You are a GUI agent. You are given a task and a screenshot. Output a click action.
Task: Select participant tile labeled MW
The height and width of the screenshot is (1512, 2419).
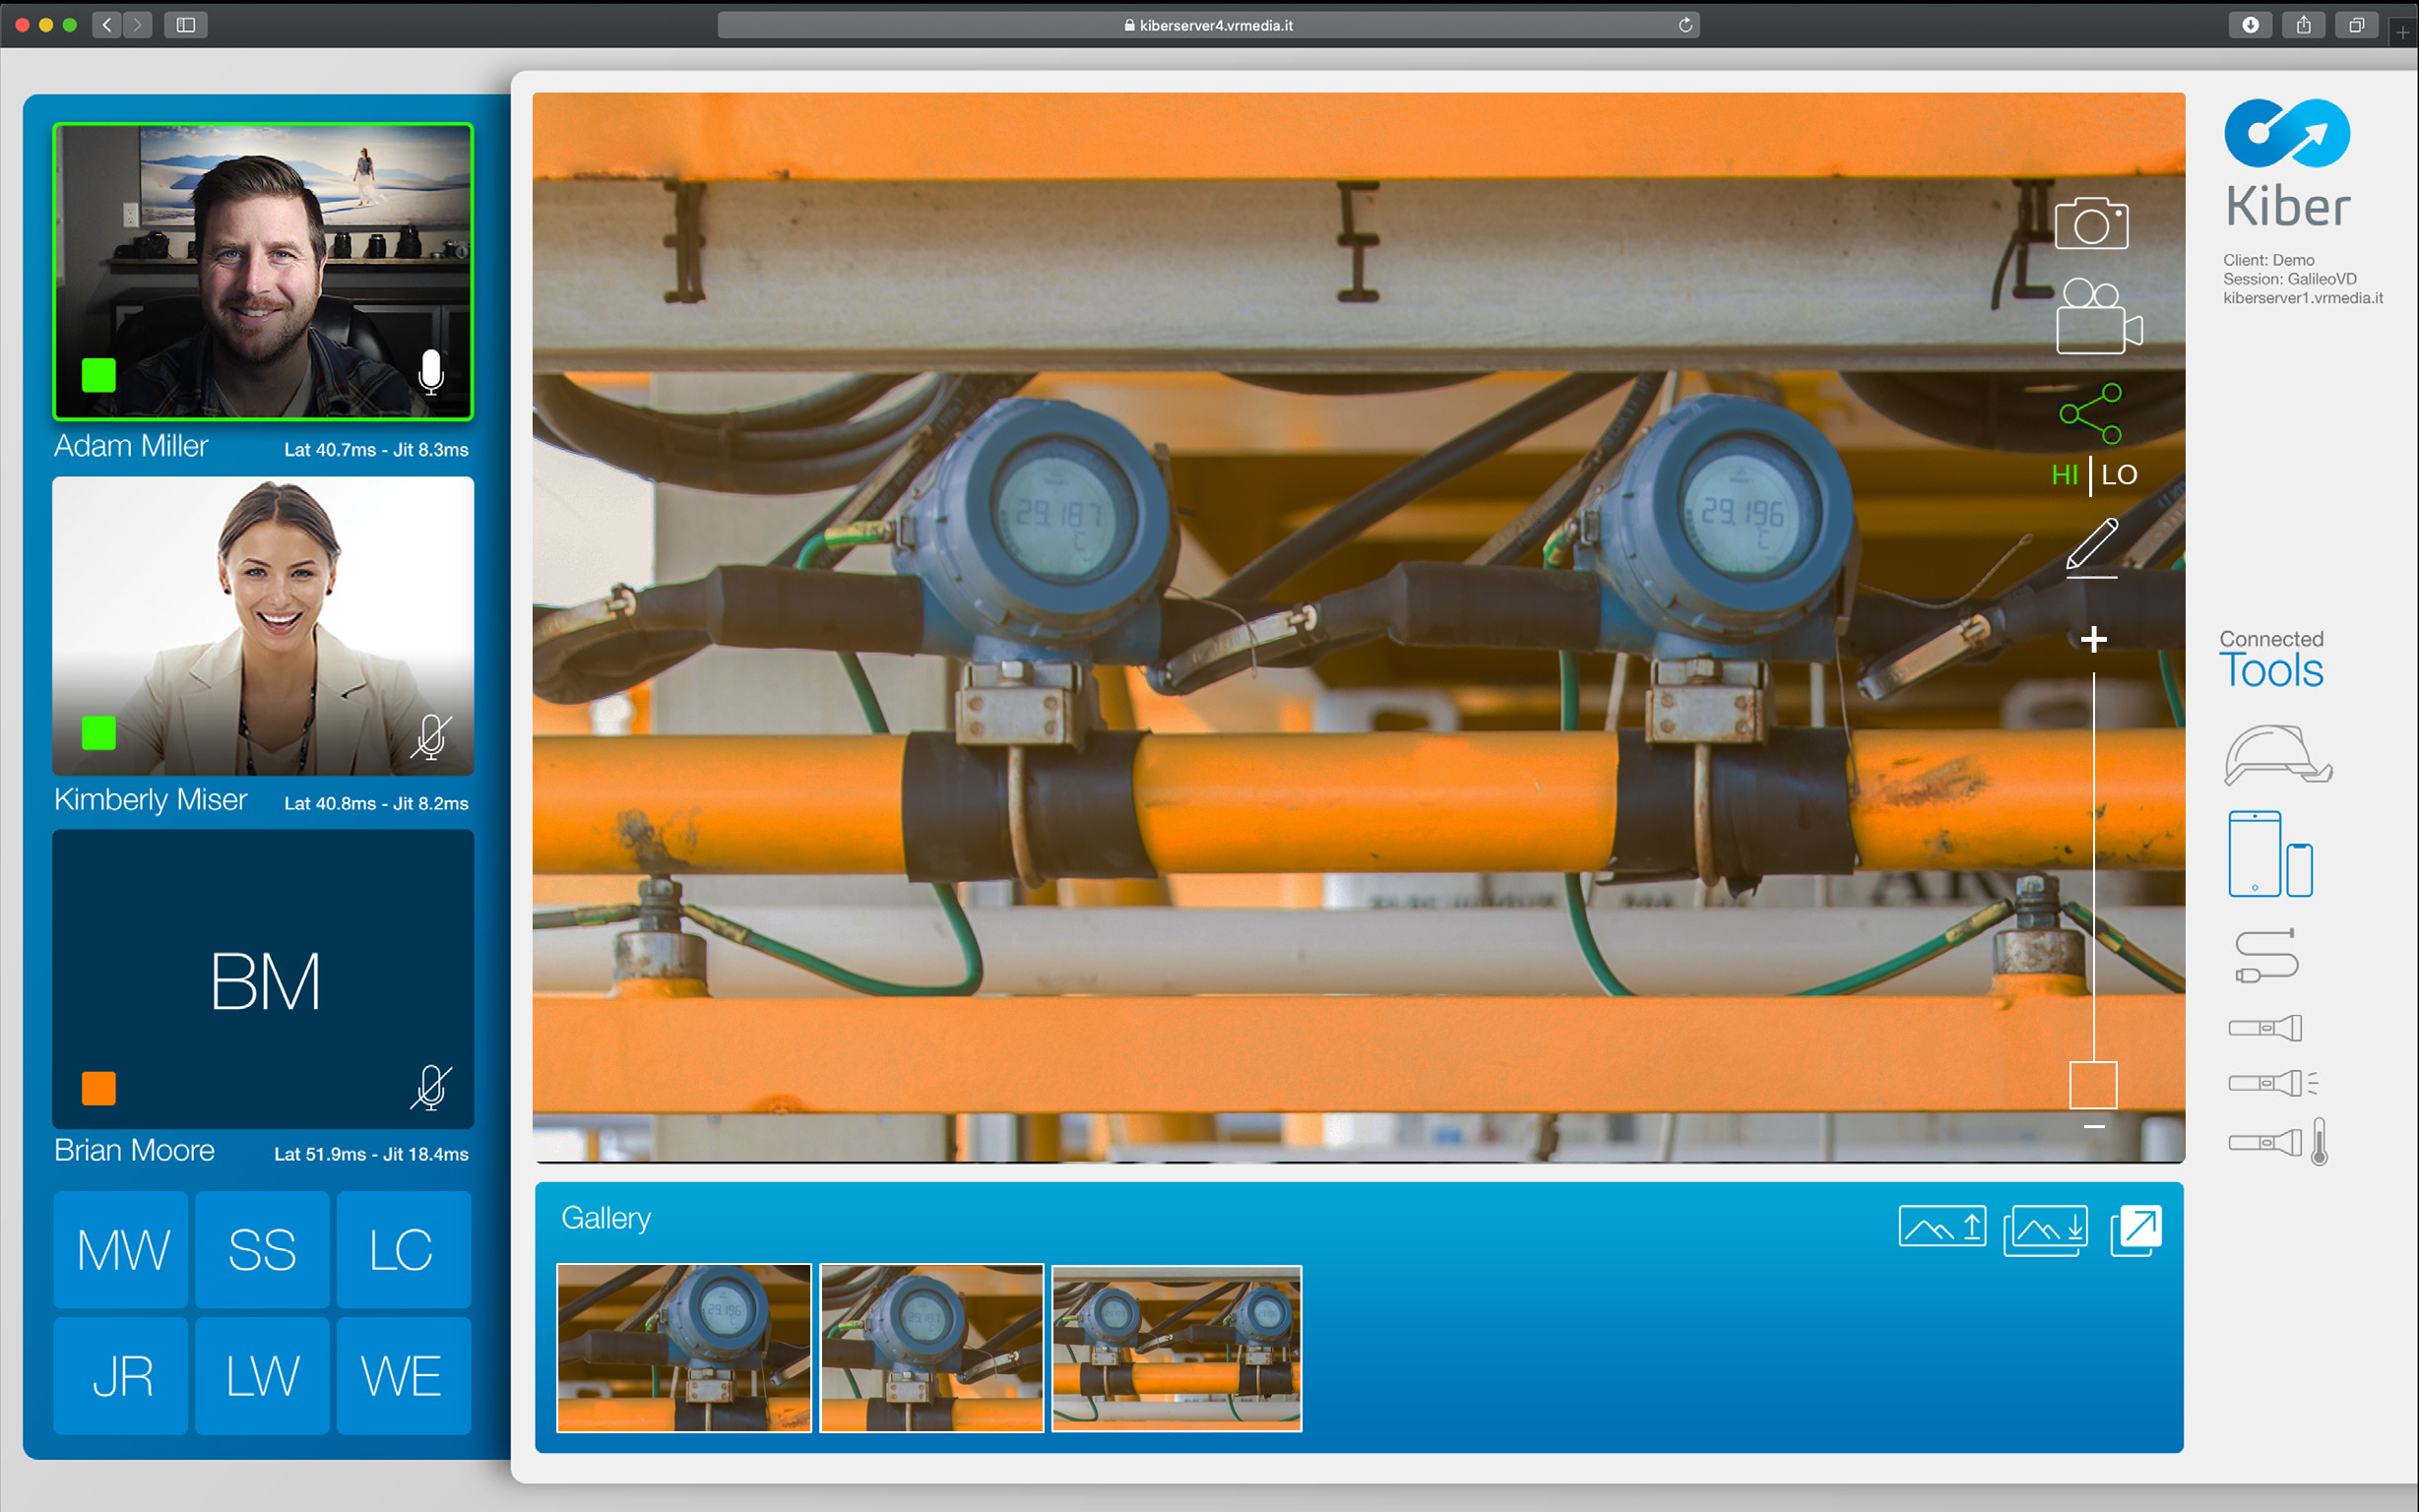tap(120, 1249)
